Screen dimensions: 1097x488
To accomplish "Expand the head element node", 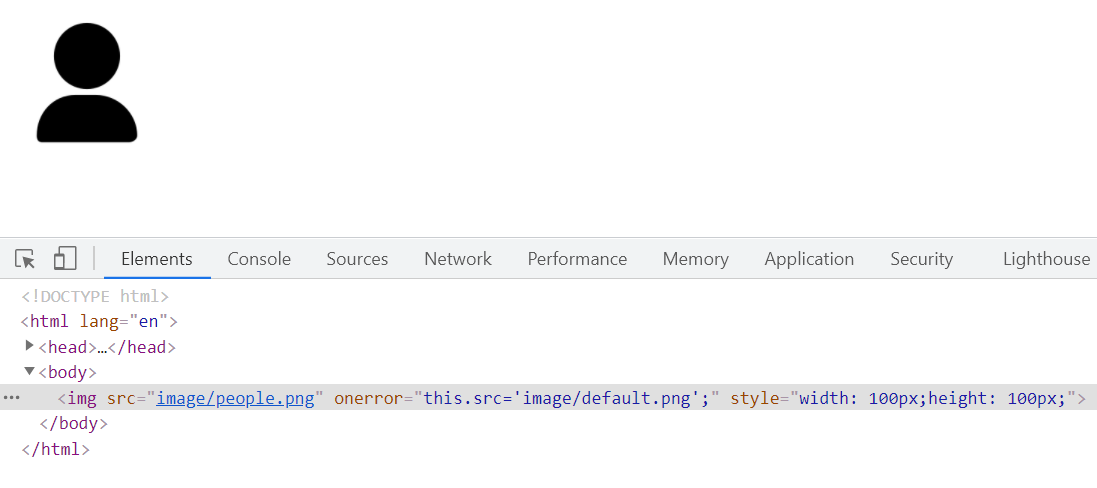I will coord(29,345).
